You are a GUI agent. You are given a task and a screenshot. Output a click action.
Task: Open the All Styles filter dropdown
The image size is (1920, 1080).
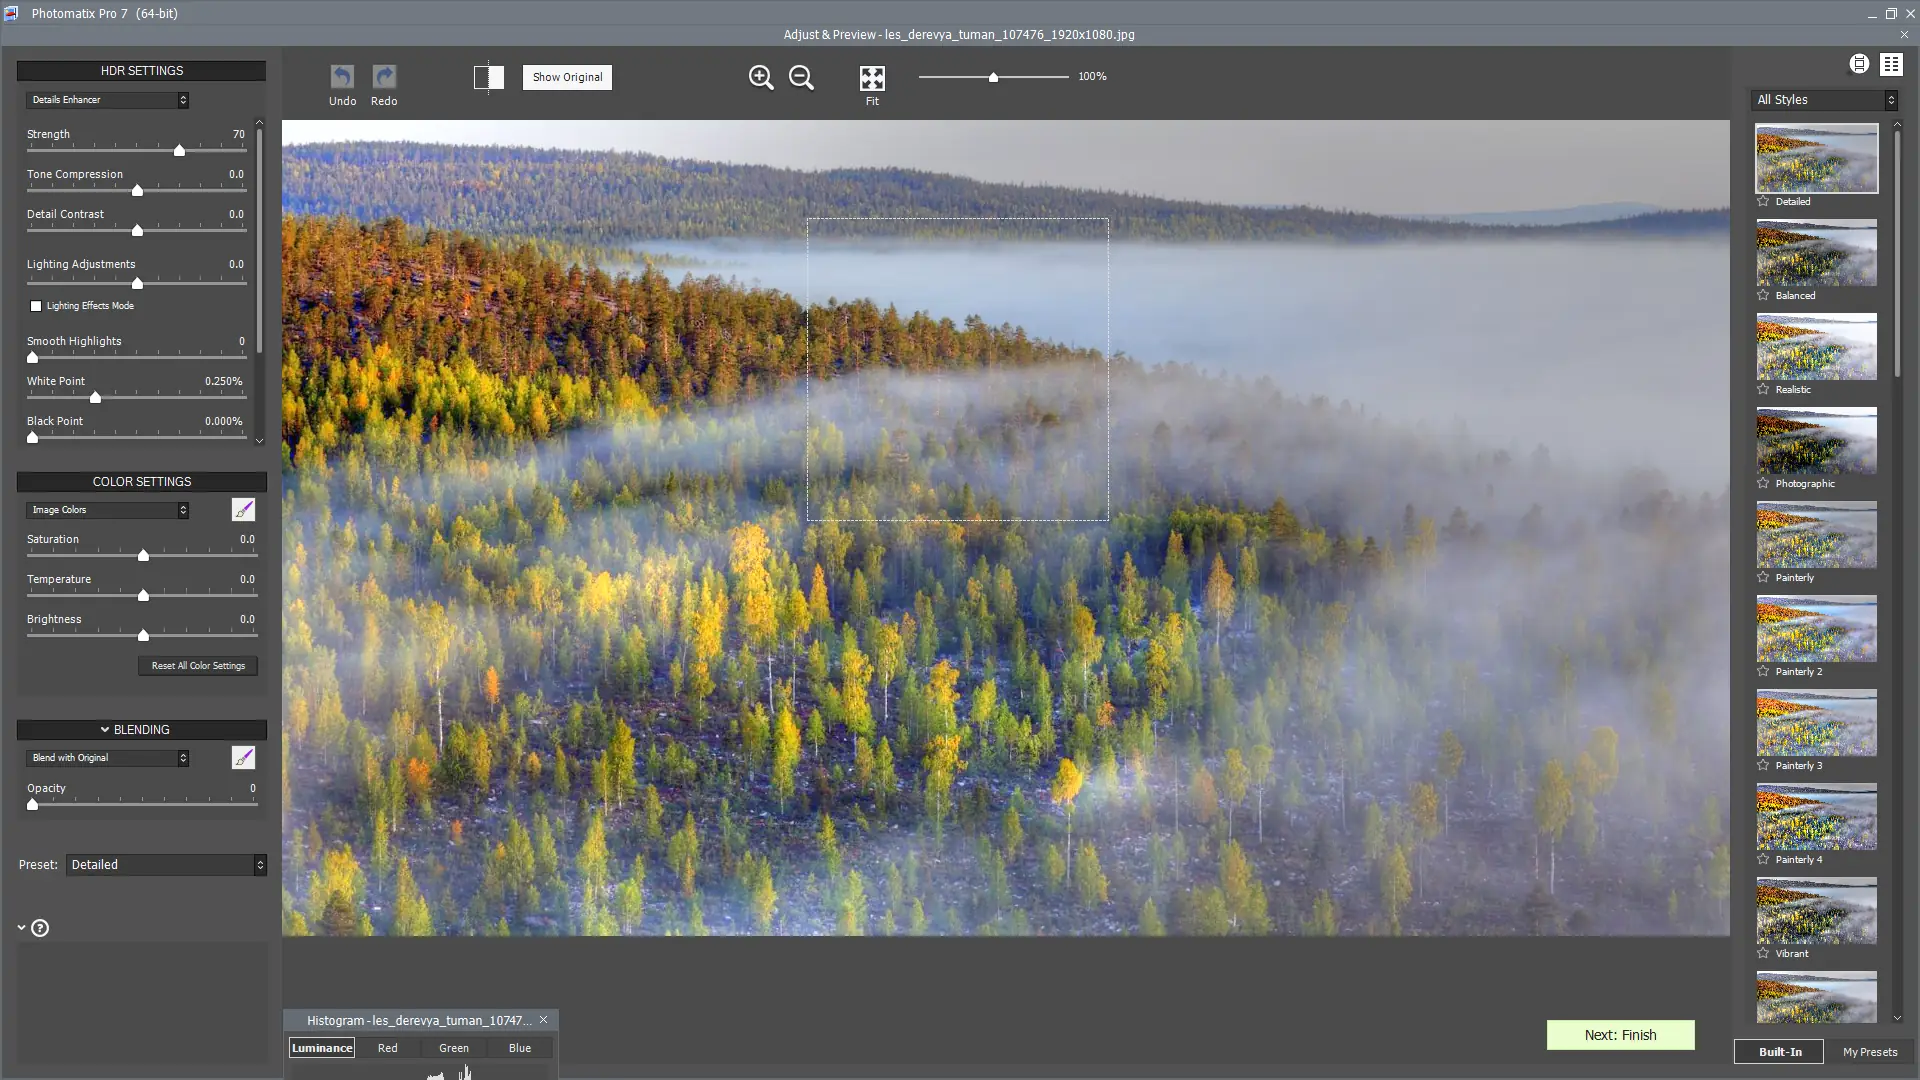click(x=1825, y=100)
